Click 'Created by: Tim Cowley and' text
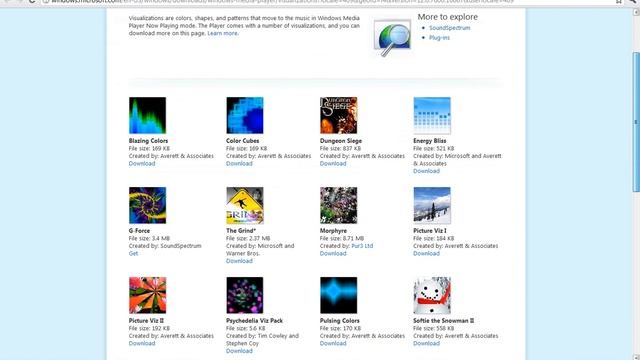 [x=262, y=336]
